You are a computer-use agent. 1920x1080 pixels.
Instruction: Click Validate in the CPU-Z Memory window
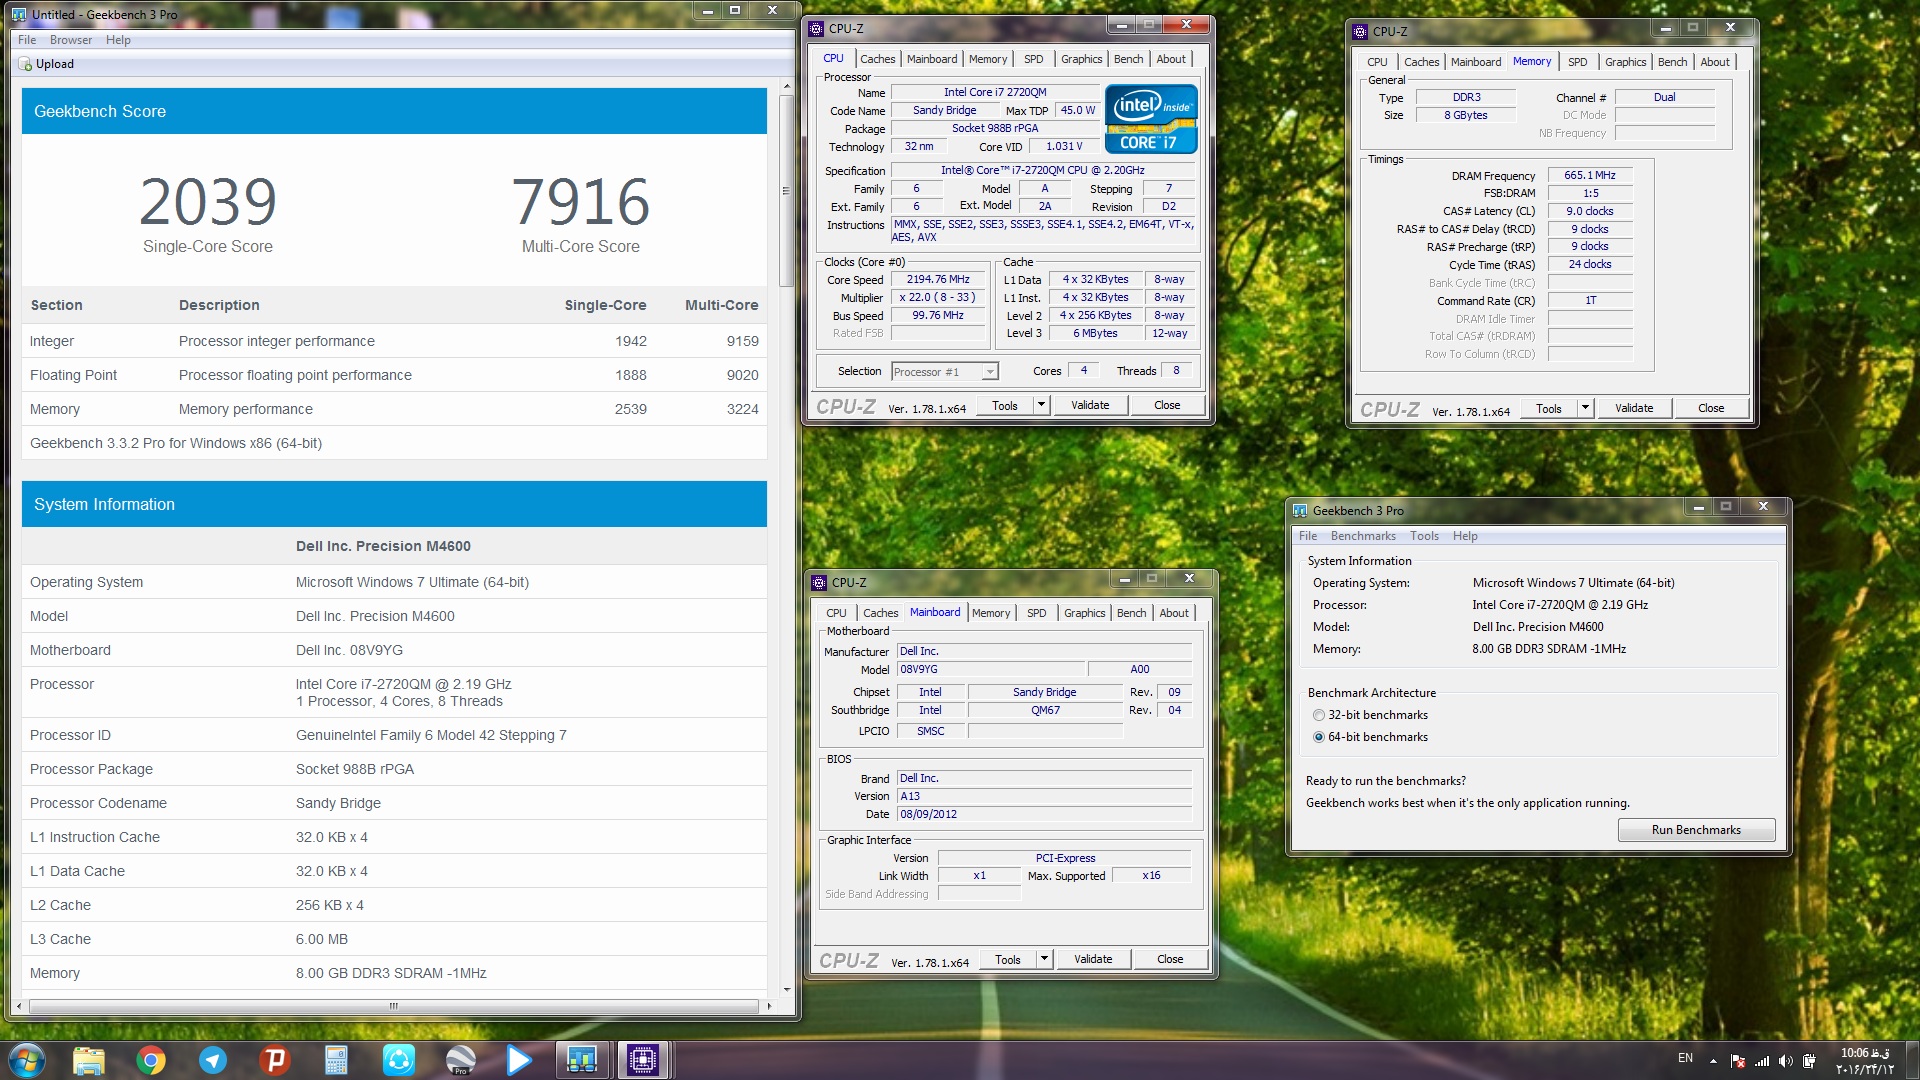click(1634, 408)
